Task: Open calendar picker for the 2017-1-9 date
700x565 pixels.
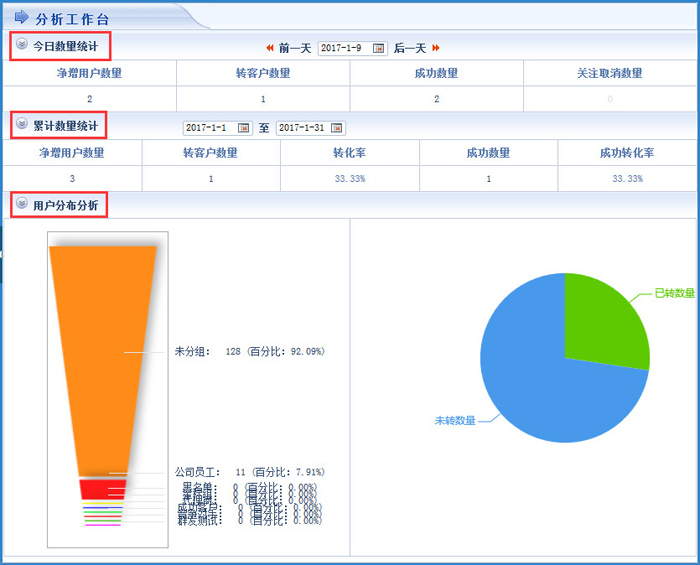Action: tap(379, 48)
